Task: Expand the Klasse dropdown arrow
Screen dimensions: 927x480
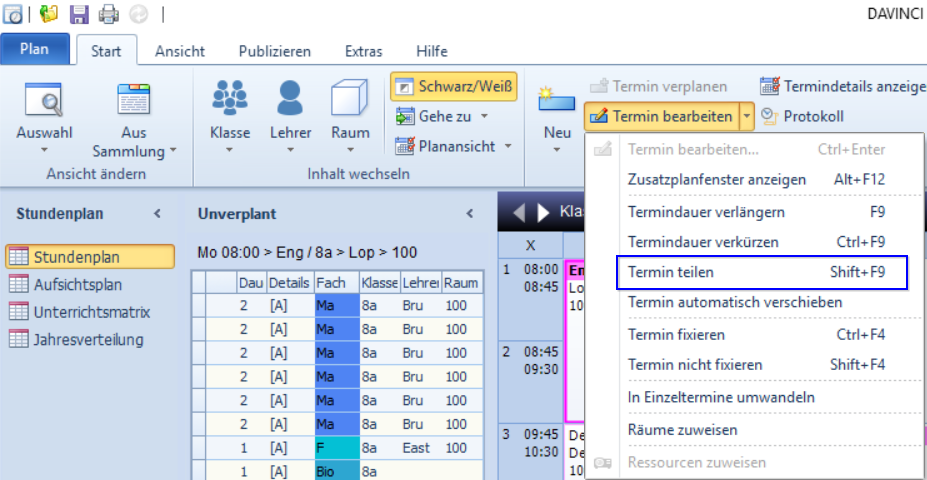Action: click(x=230, y=150)
